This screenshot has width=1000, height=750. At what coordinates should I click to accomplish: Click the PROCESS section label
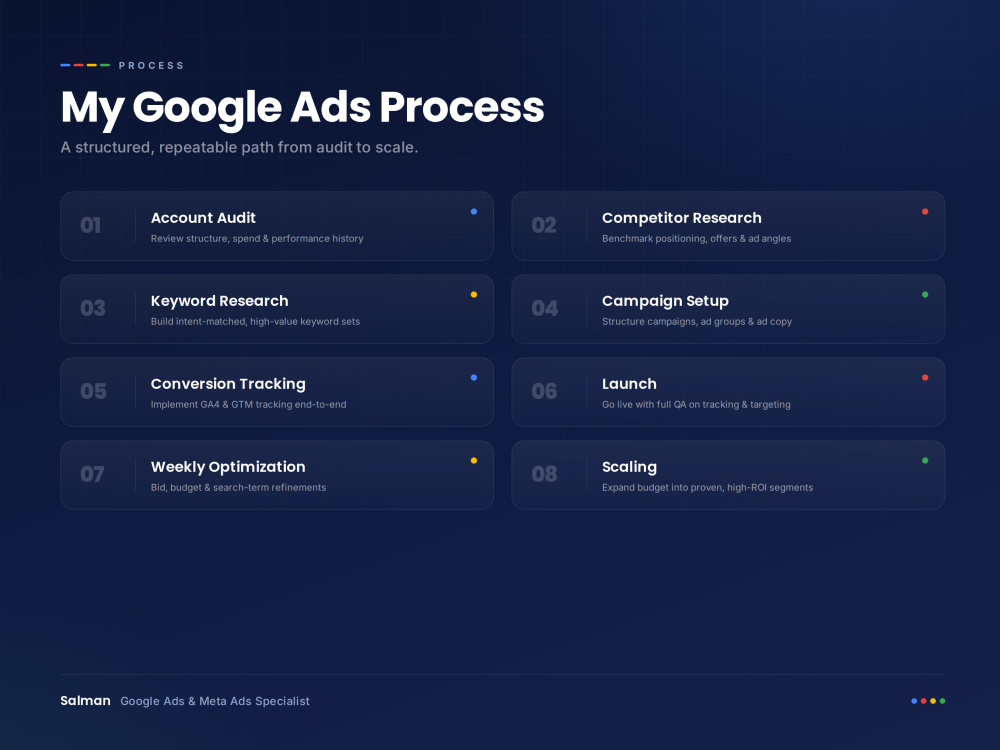point(151,65)
